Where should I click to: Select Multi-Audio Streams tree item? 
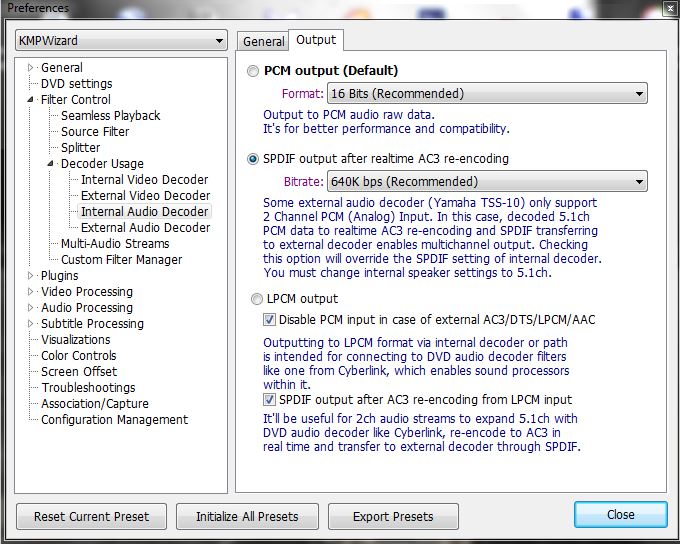click(115, 244)
